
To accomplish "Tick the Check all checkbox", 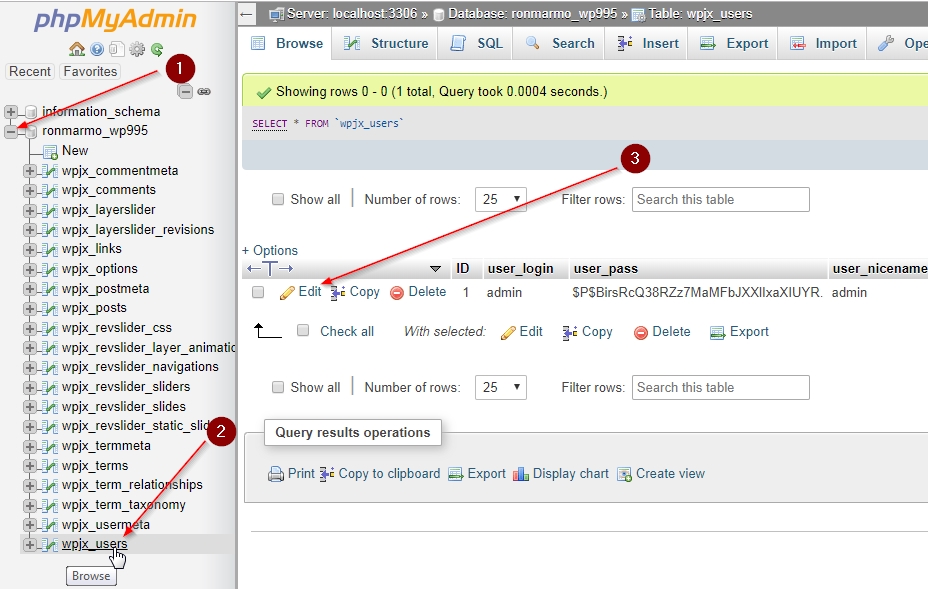I will tap(303, 331).
